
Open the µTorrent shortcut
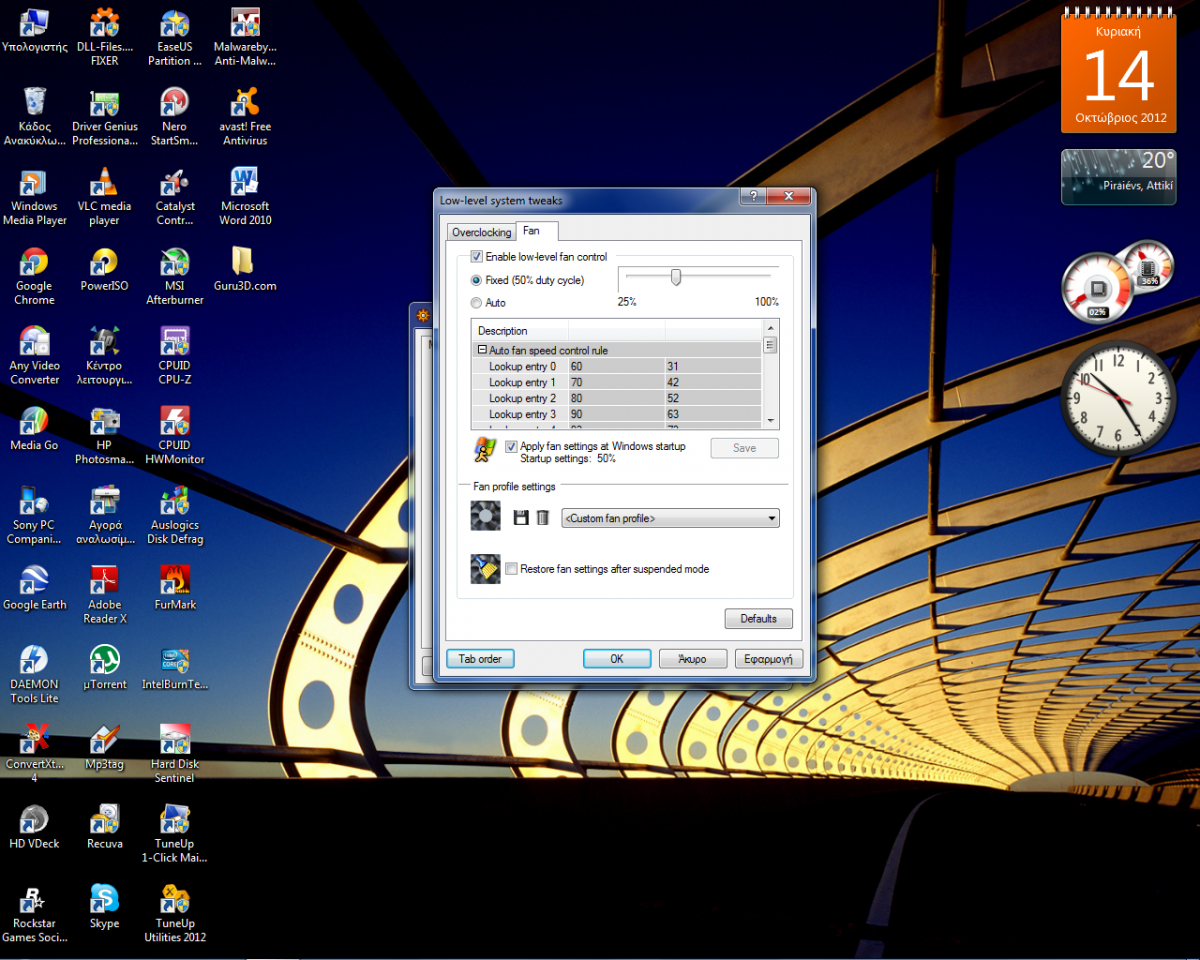click(104, 669)
